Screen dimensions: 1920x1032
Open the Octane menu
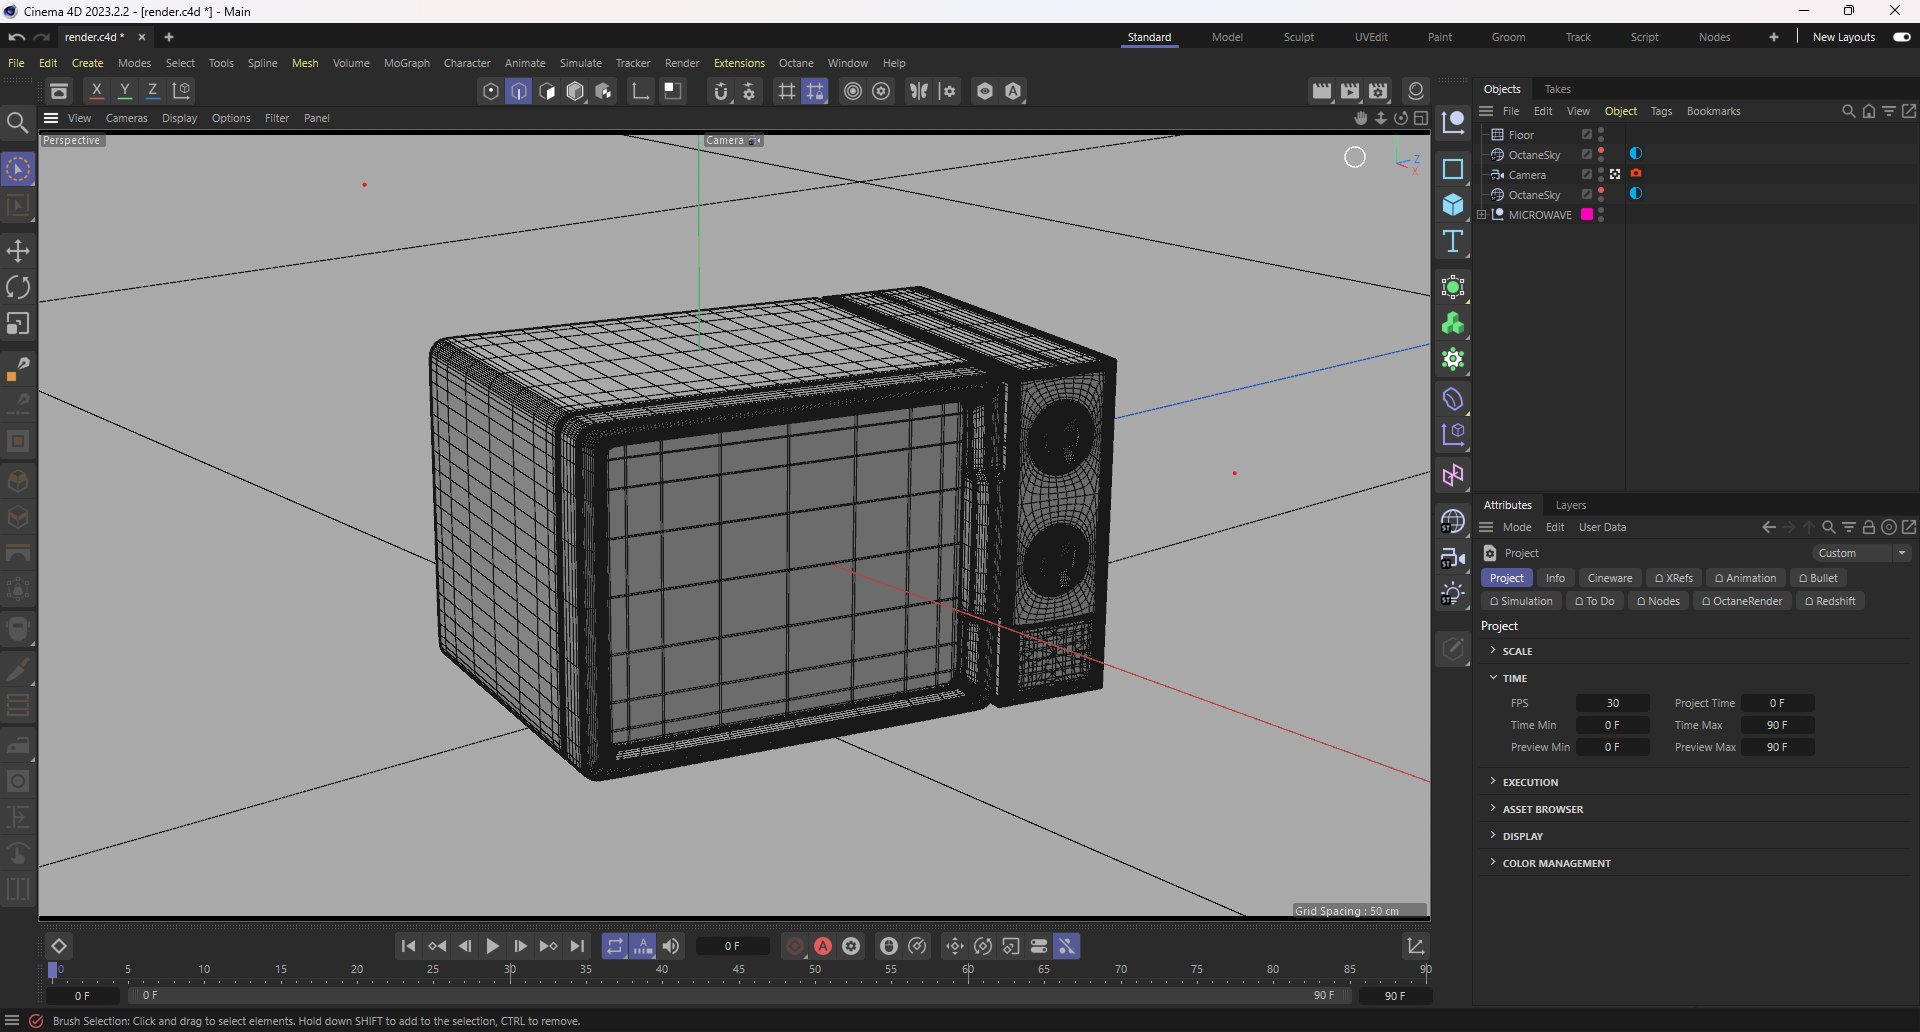796,63
